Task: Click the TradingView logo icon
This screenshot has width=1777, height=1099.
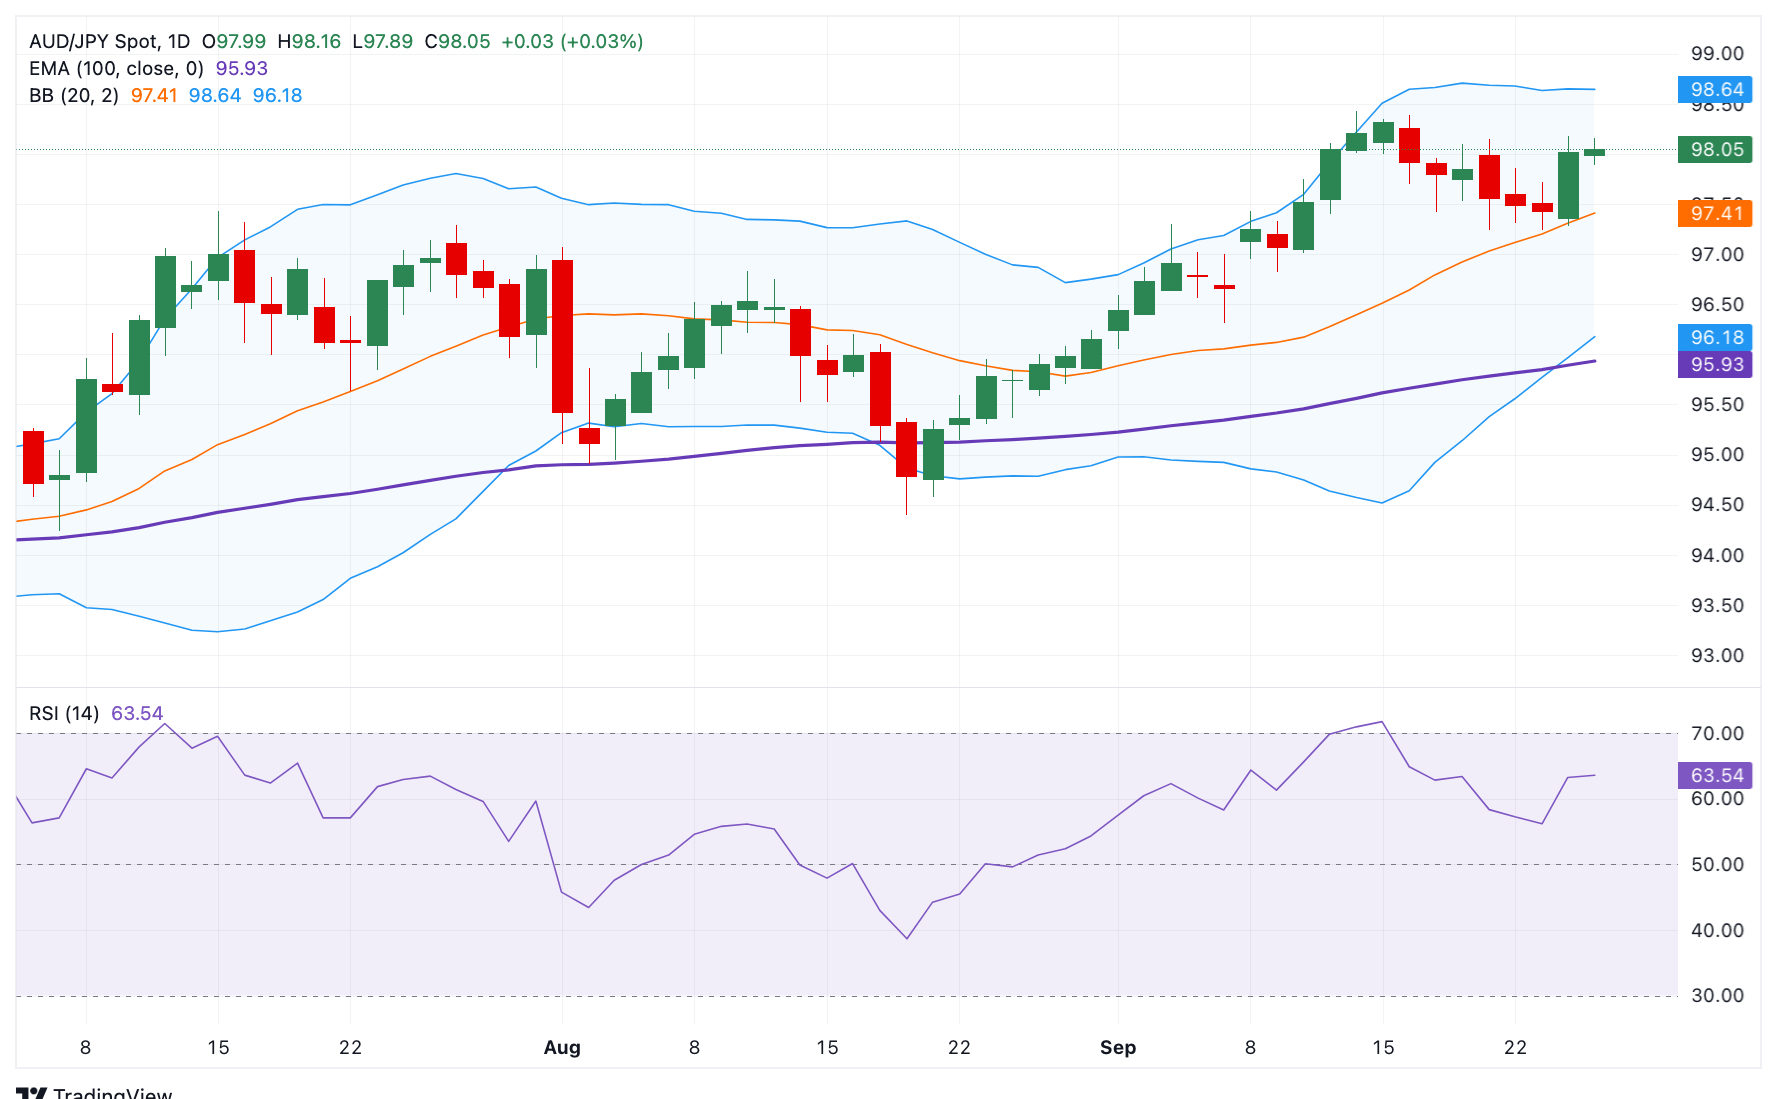Action: pyautogui.click(x=32, y=1093)
